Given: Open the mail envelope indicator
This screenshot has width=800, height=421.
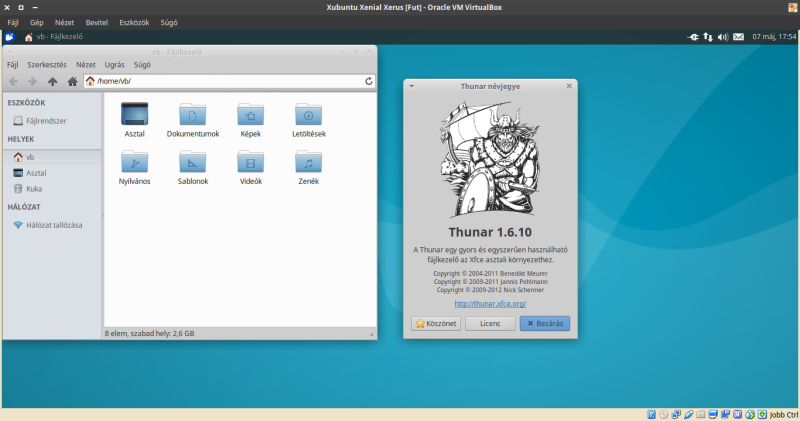Looking at the screenshot, I should pos(738,37).
